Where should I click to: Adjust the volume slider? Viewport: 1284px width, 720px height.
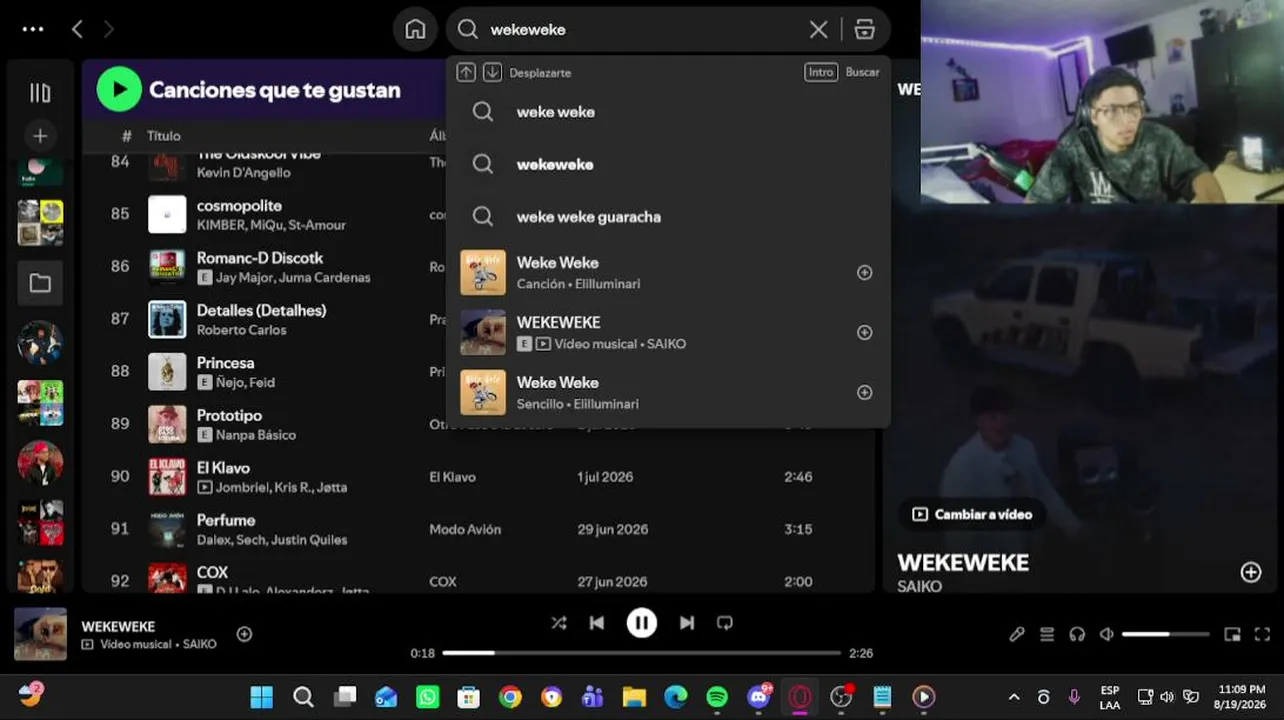pos(1166,634)
